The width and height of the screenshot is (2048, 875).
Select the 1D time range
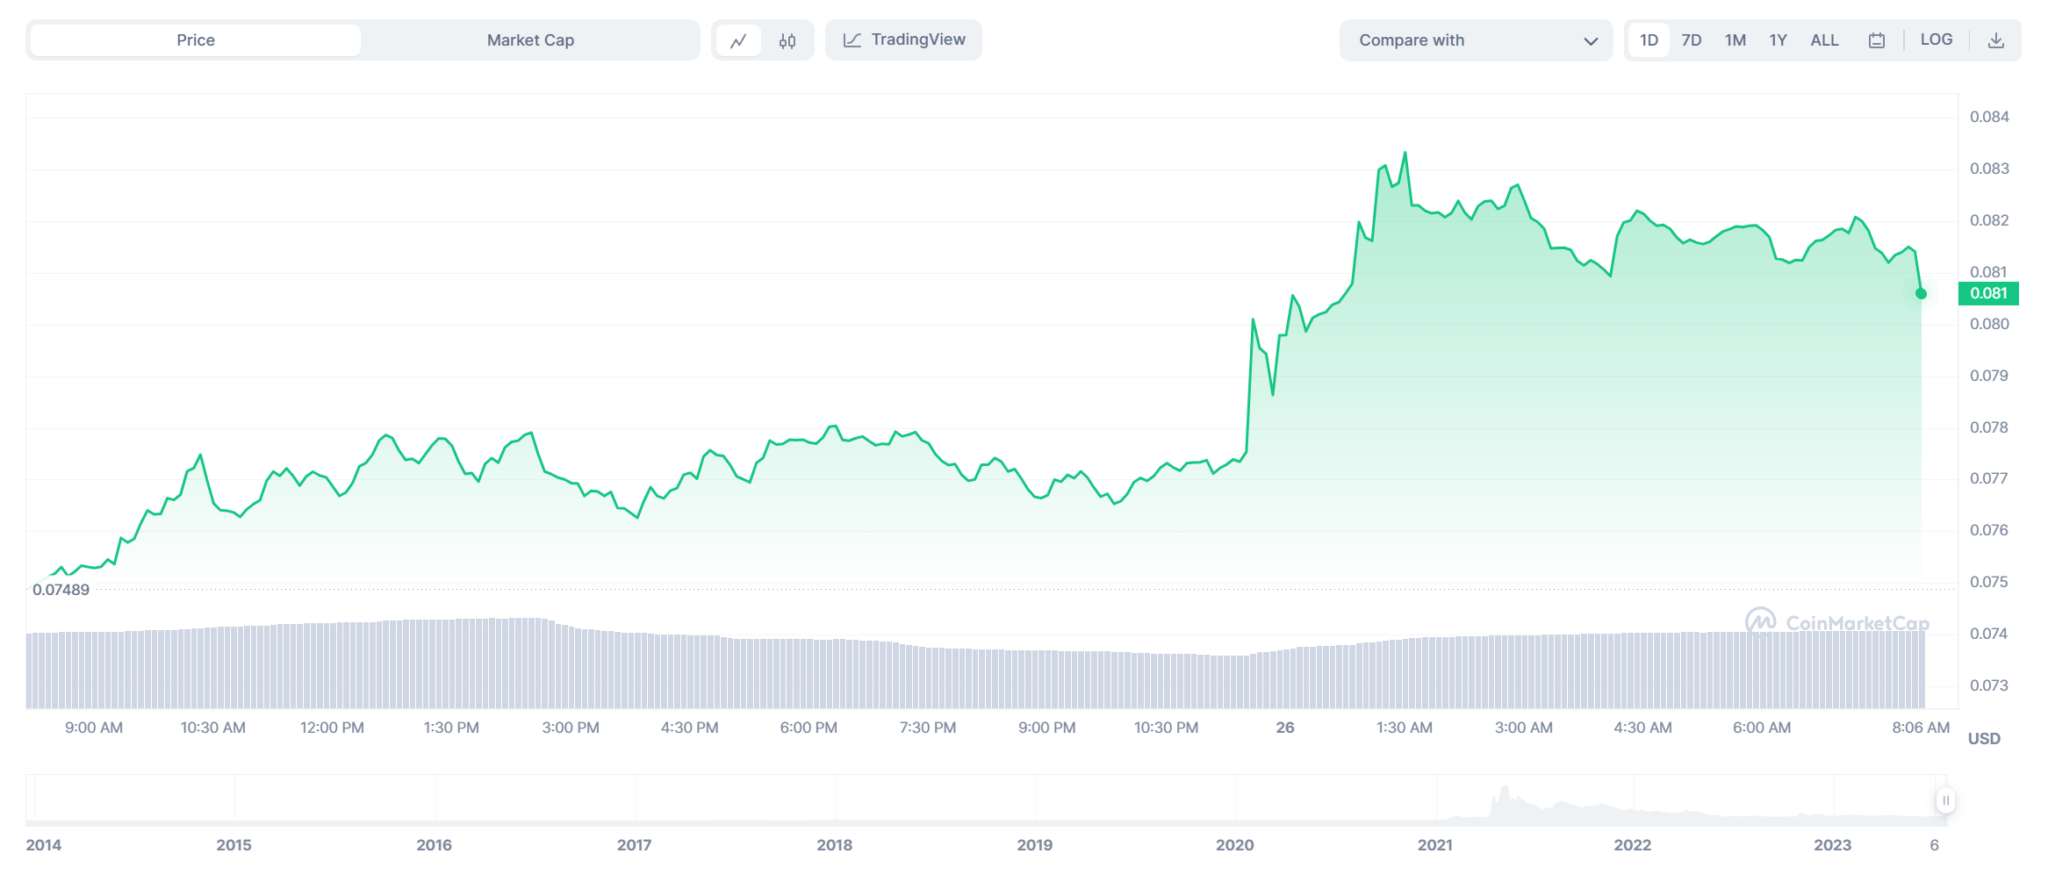[x=1649, y=40]
